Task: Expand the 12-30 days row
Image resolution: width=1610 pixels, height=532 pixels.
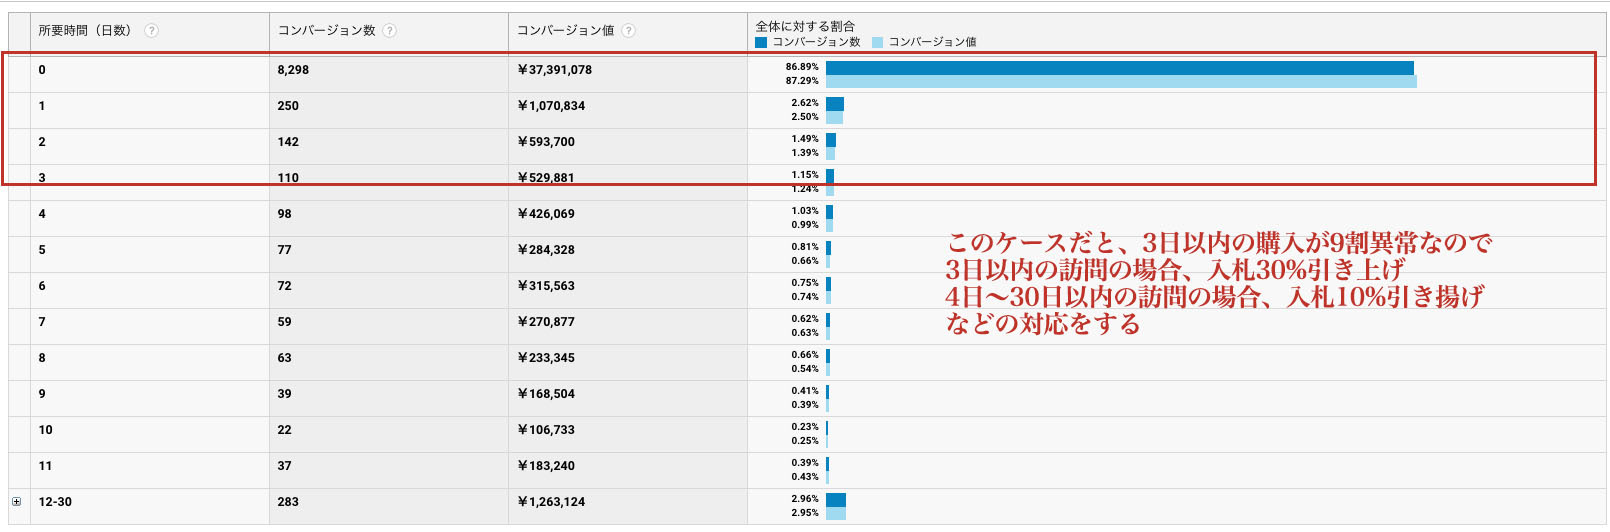Action: pyautogui.click(x=16, y=502)
